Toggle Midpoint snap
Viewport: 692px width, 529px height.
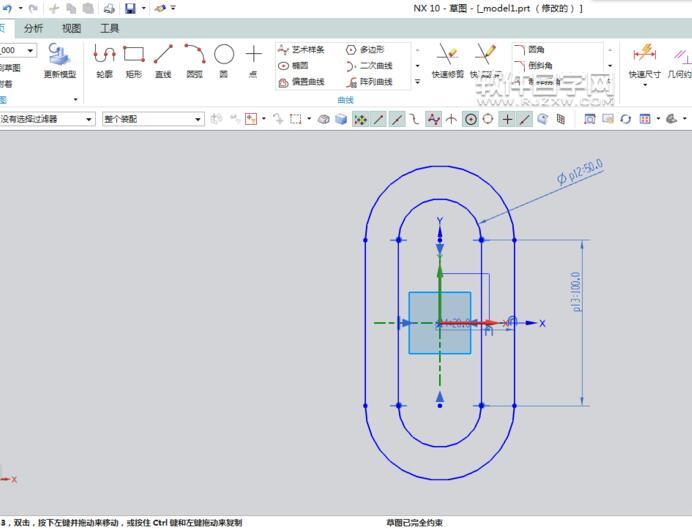pyautogui.click(x=397, y=119)
